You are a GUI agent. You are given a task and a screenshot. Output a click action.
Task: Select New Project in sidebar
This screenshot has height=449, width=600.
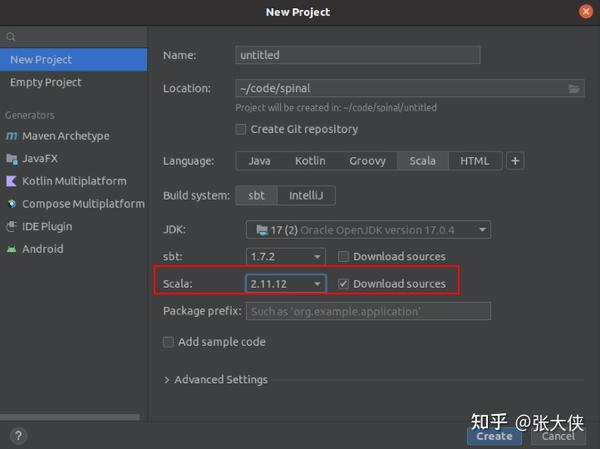[73, 60]
